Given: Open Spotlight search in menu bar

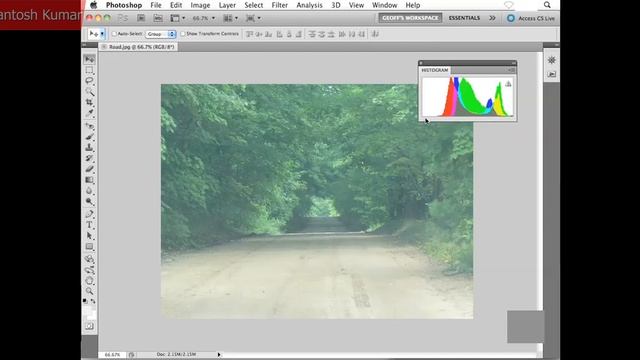Looking at the screenshot, I should [x=547, y=5].
